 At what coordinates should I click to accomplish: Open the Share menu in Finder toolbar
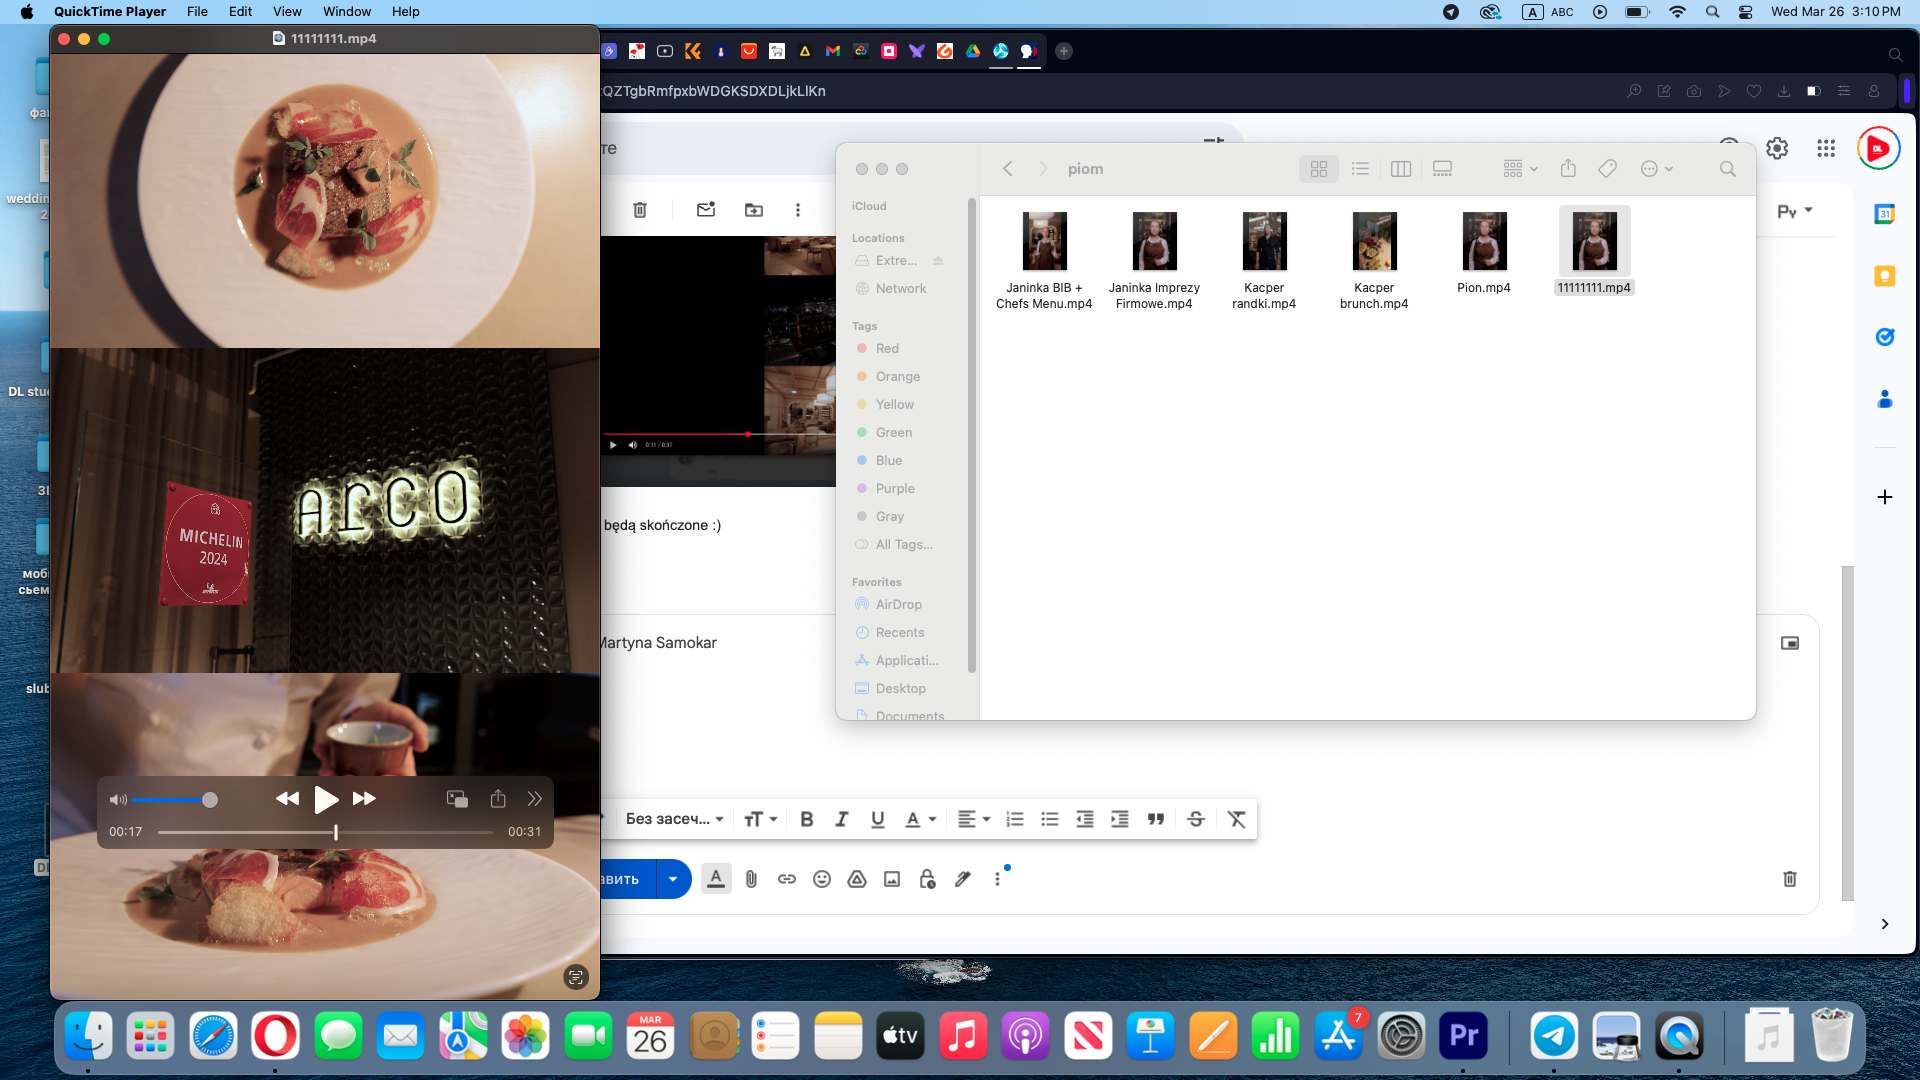click(1567, 168)
